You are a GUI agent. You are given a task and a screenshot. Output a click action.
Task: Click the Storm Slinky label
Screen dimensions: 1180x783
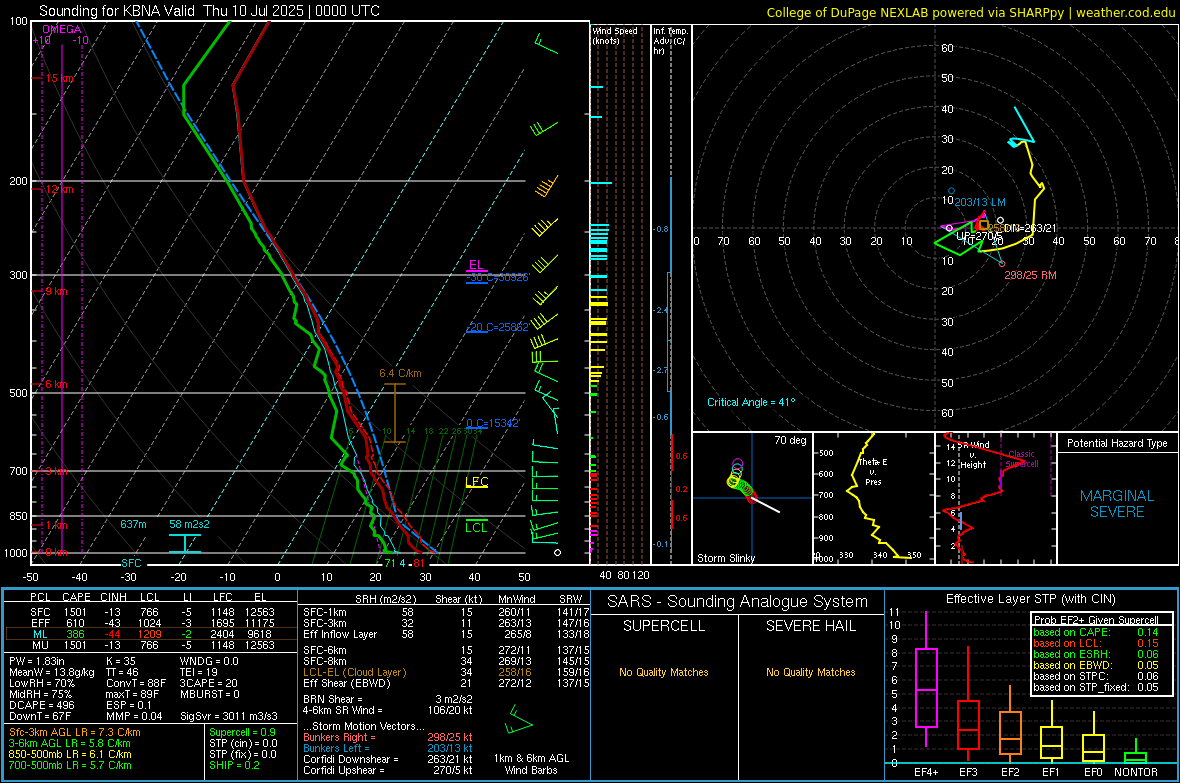pyautogui.click(x=725, y=558)
